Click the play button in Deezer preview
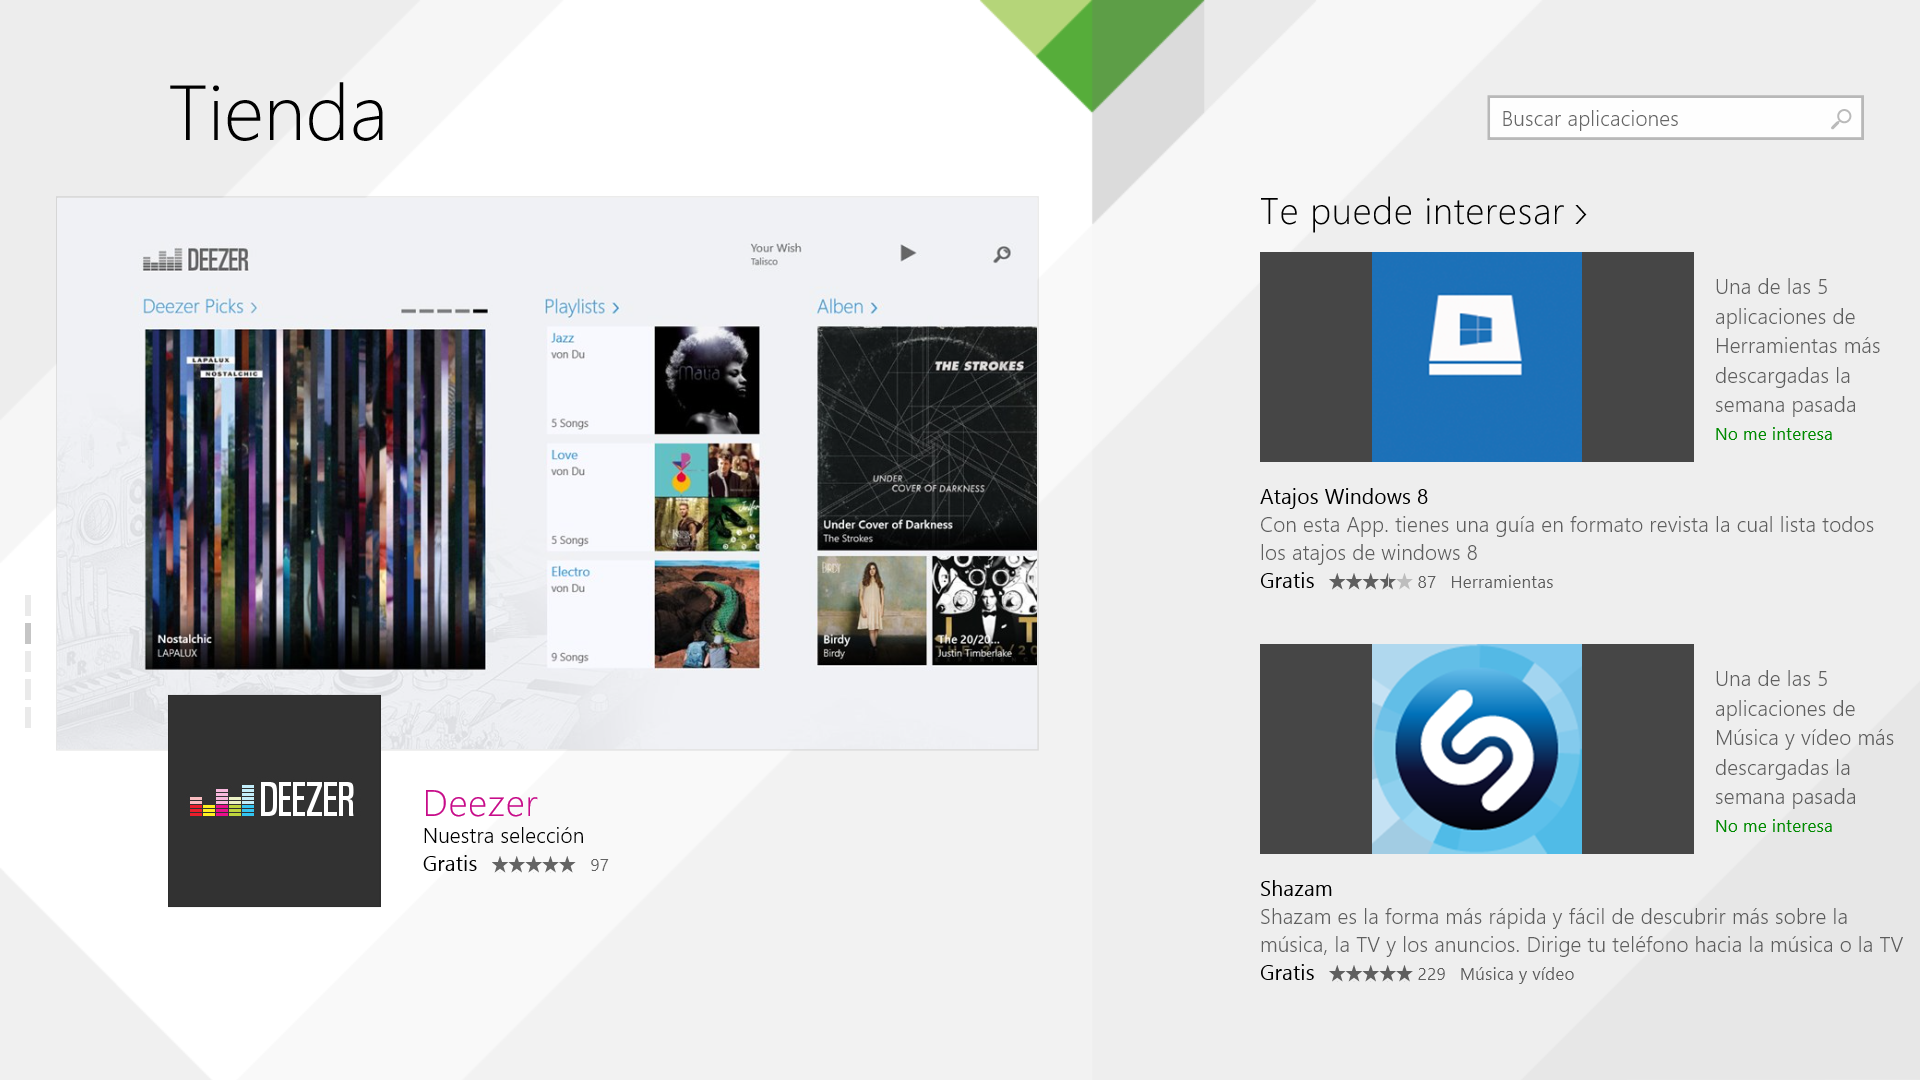Viewport: 1920px width, 1080px height. [x=907, y=254]
